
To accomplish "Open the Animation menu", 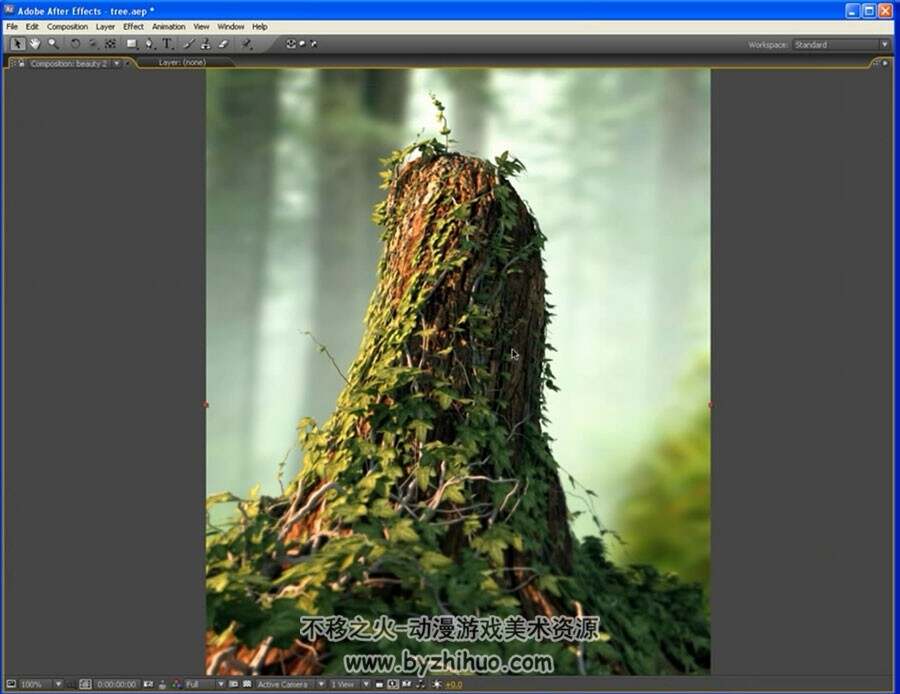I will point(168,26).
